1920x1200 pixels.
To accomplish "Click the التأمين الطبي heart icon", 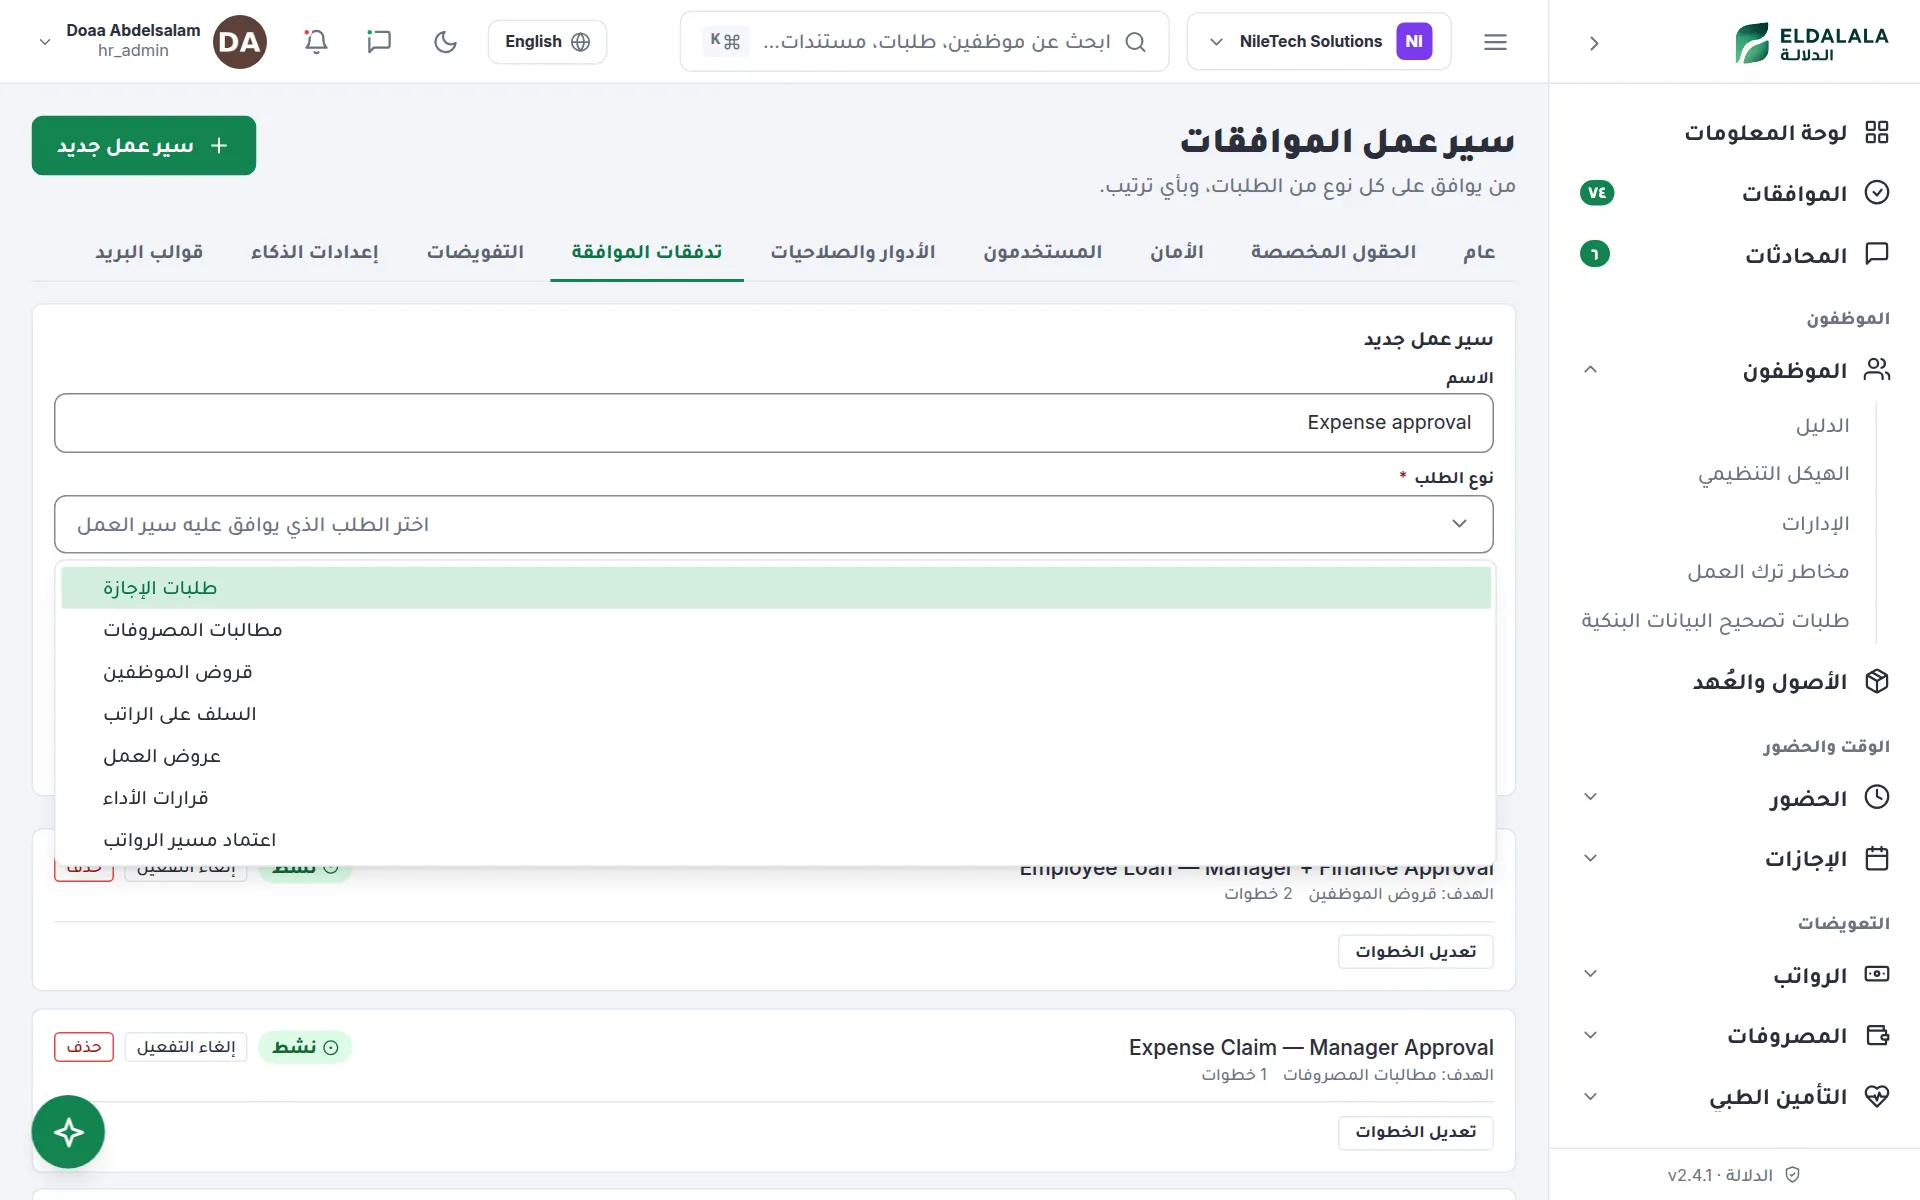I will [1877, 1096].
